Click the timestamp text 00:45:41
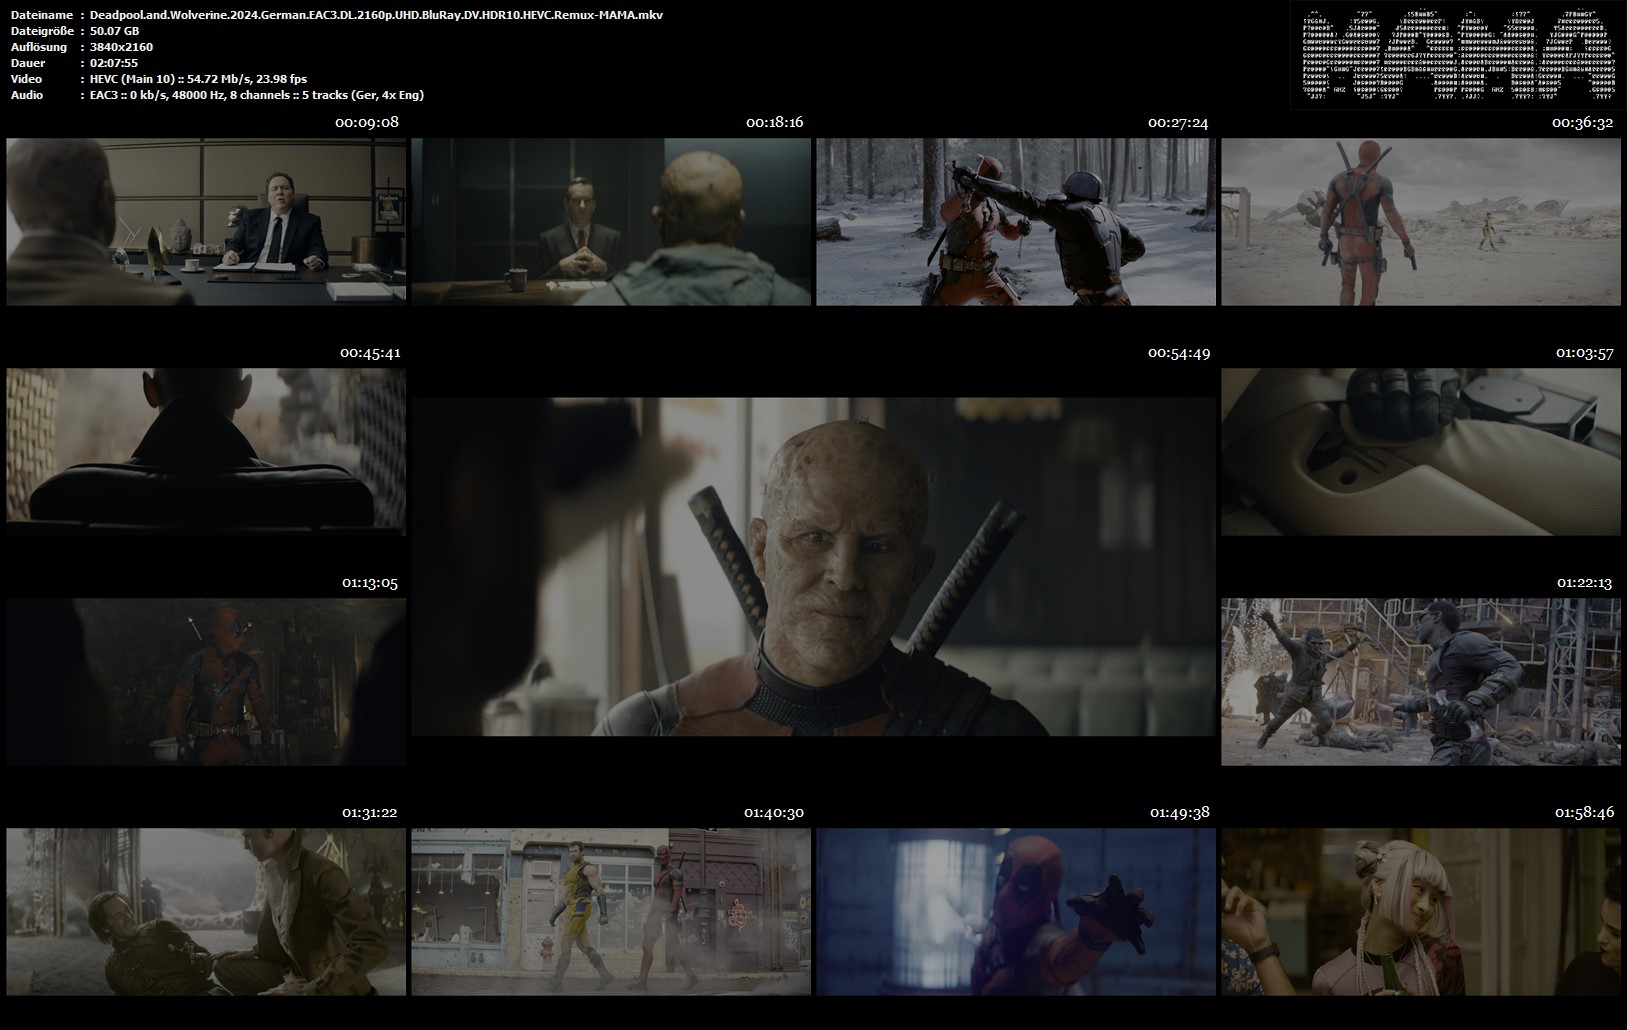Image resolution: width=1627 pixels, height=1030 pixels. click(370, 353)
